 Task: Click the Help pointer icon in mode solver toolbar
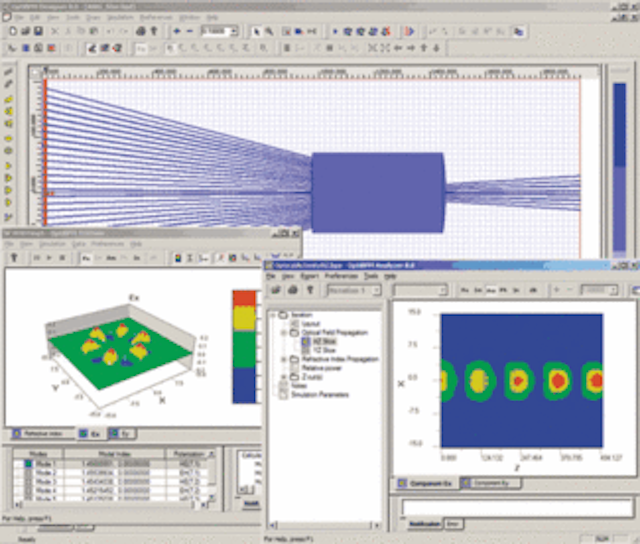tap(14, 258)
